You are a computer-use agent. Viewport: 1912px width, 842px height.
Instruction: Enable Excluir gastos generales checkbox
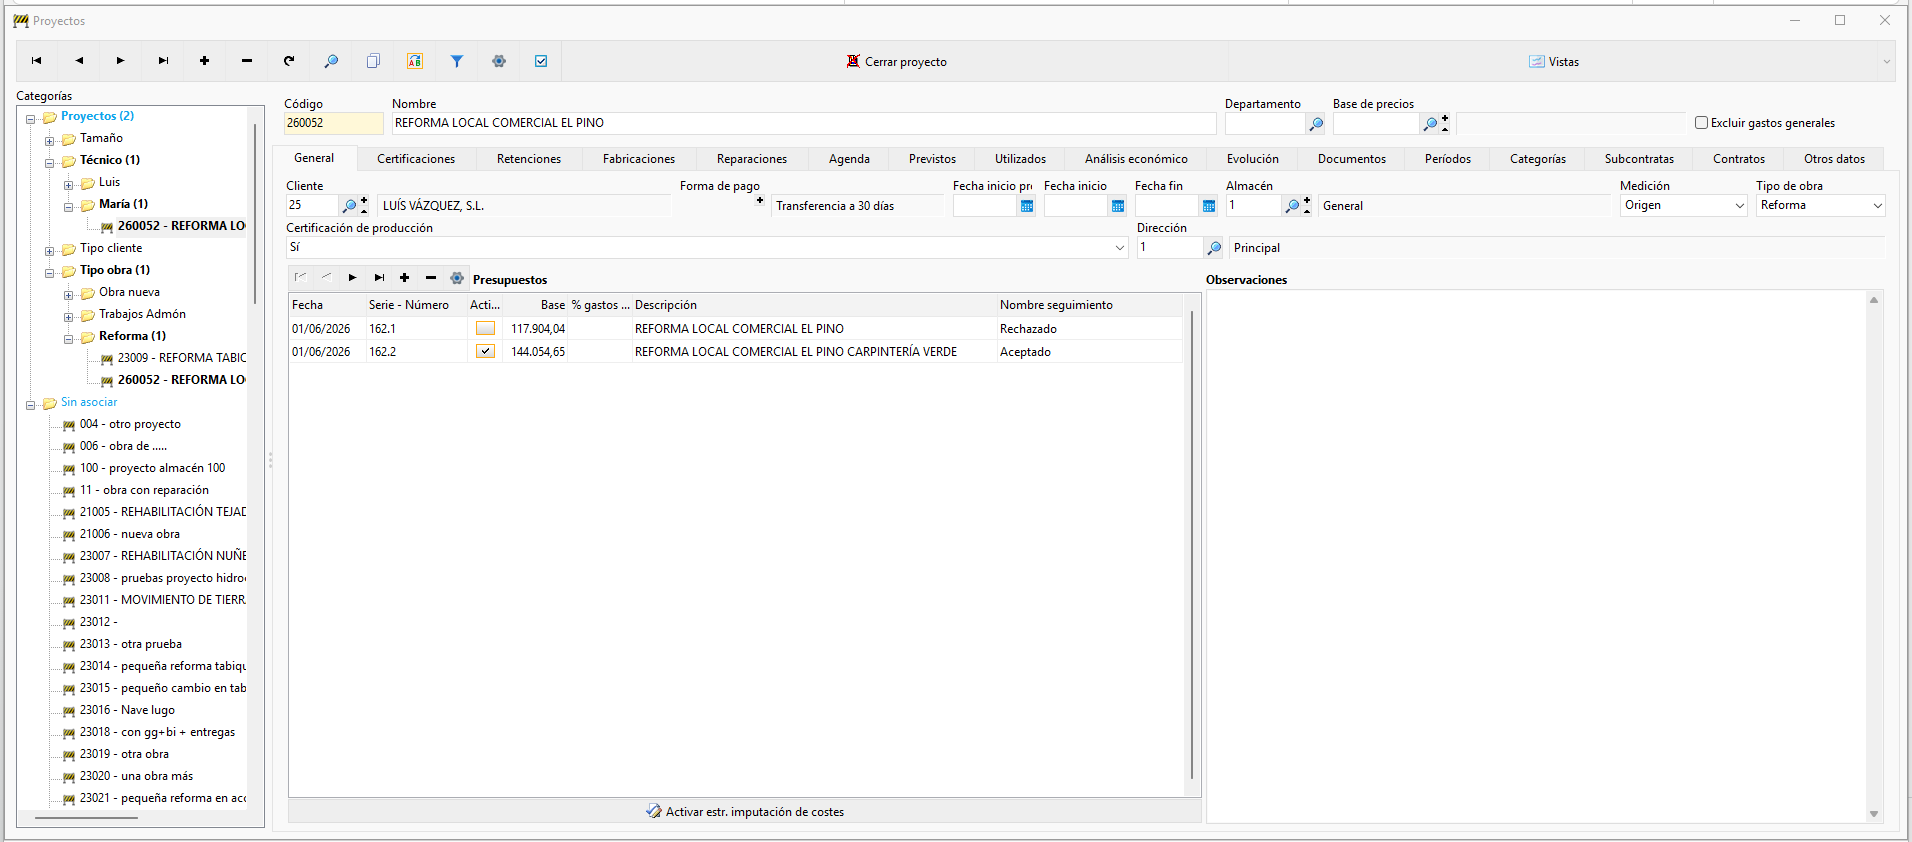(x=1701, y=123)
